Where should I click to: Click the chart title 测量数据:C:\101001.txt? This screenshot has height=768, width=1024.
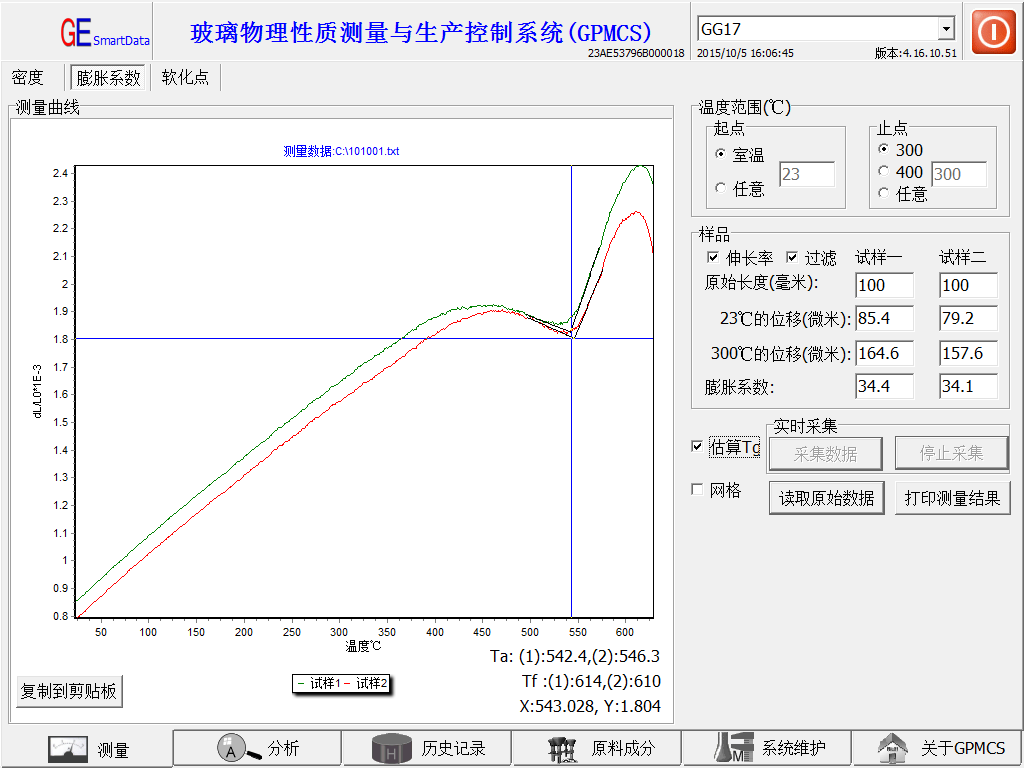(x=341, y=152)
